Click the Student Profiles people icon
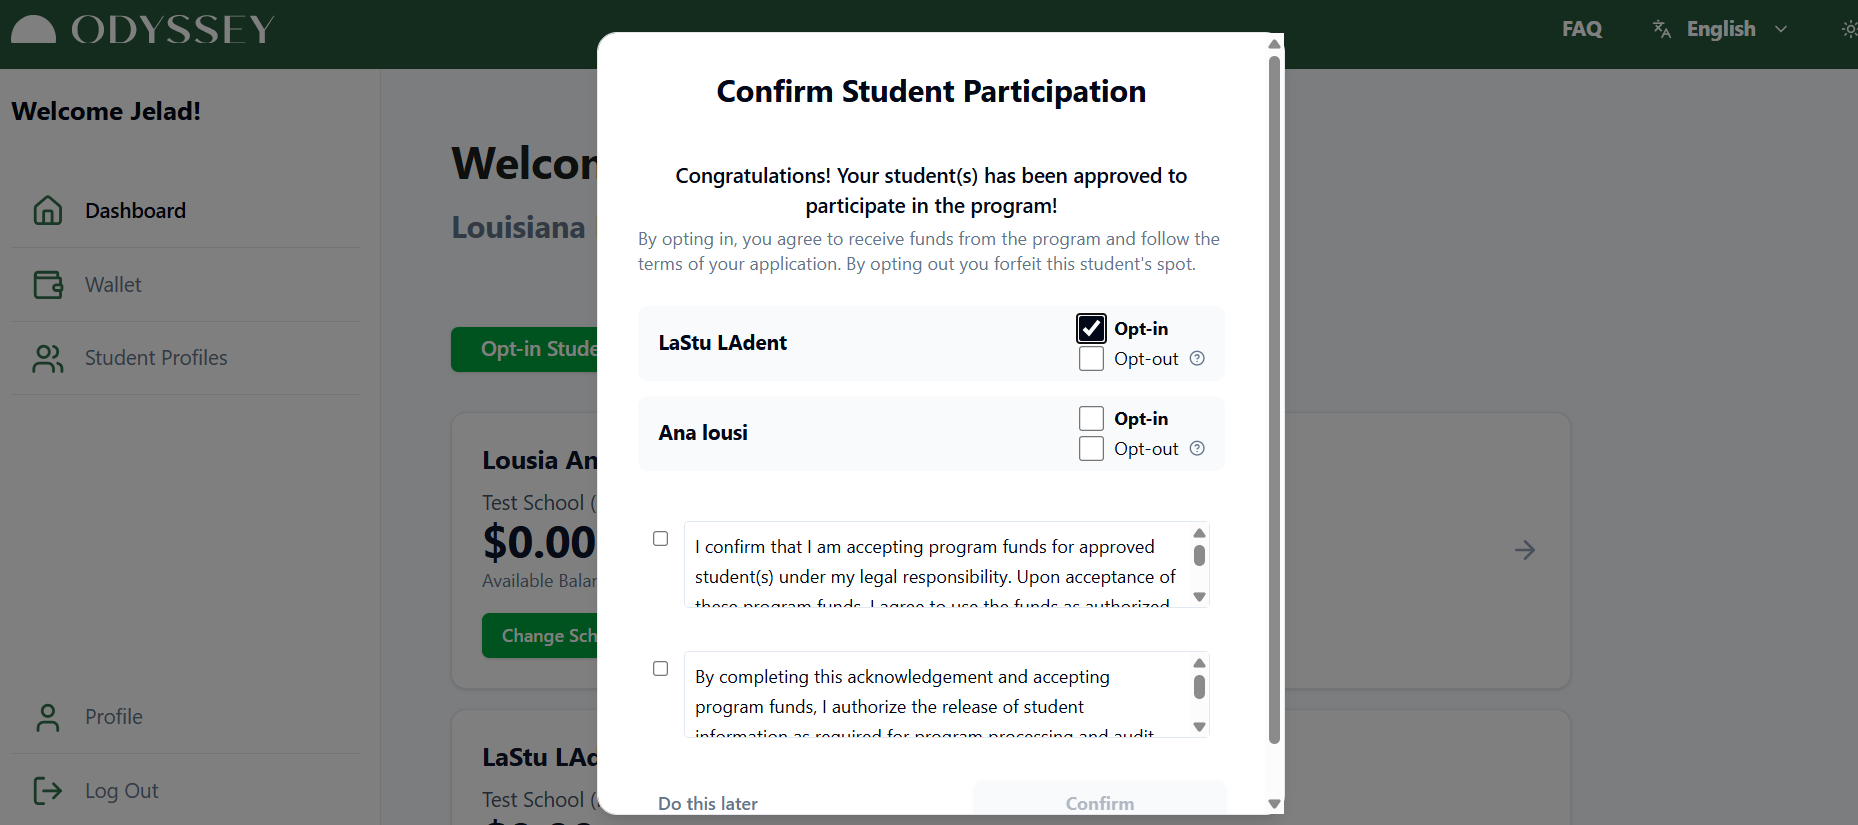 click(x=48, y=358)
